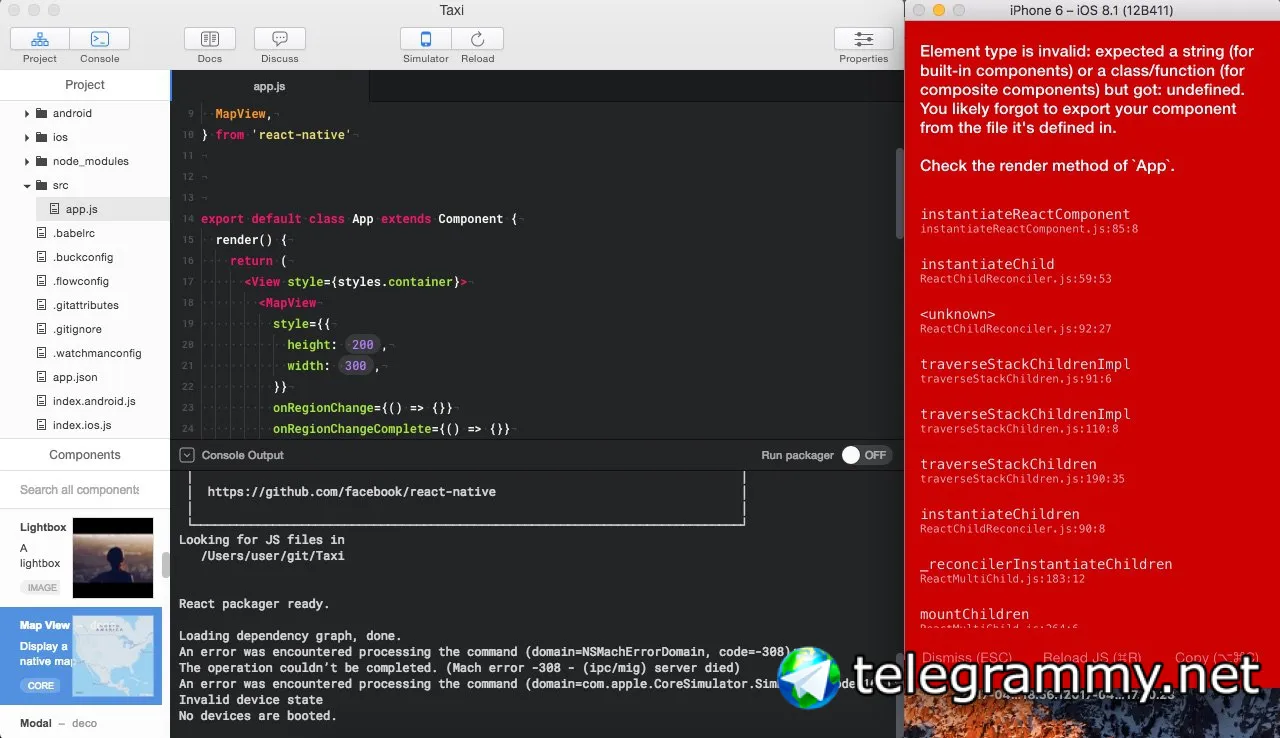Expand the android folder
Viewport: 1280px width, 738px height.
coord(27,114)
